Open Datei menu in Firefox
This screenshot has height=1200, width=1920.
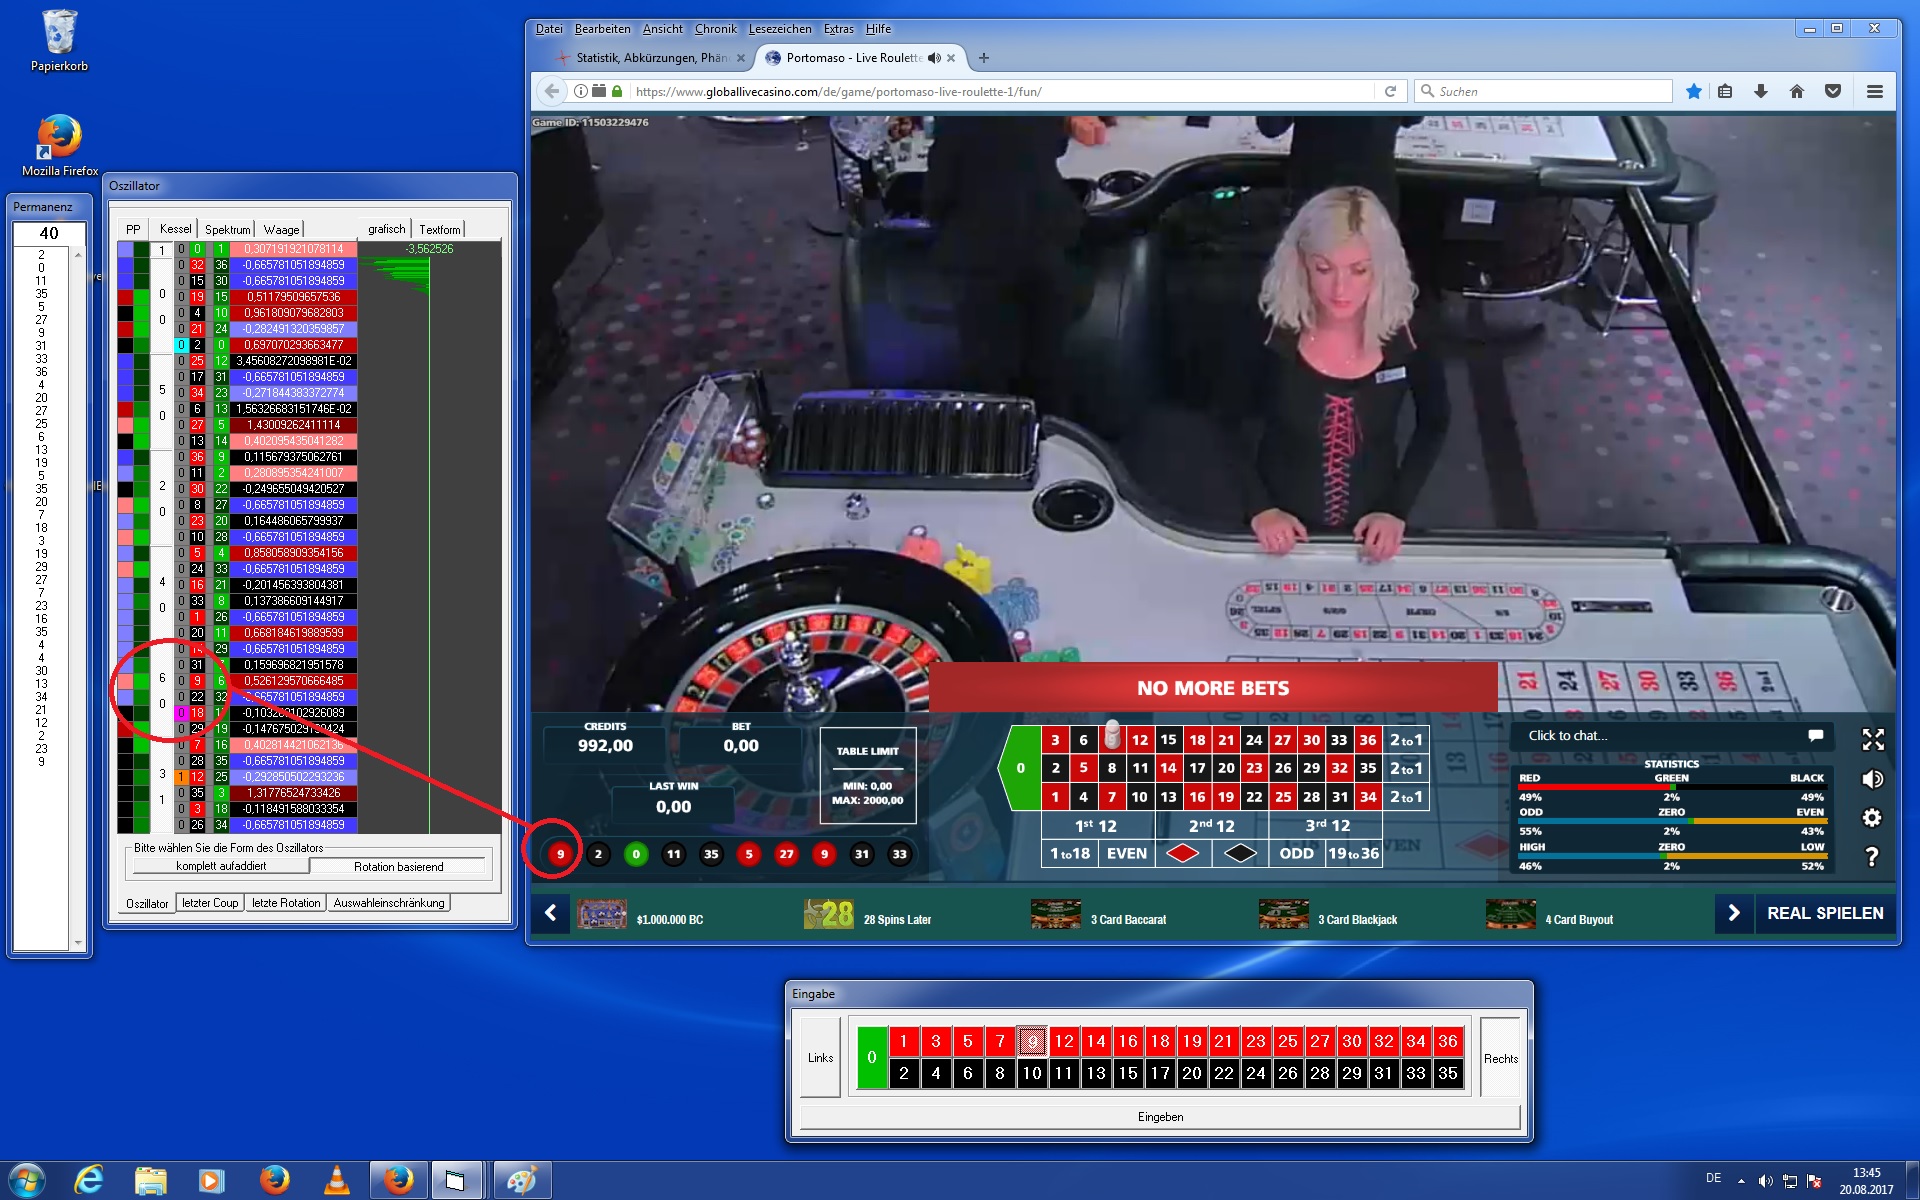coord(549,29)
